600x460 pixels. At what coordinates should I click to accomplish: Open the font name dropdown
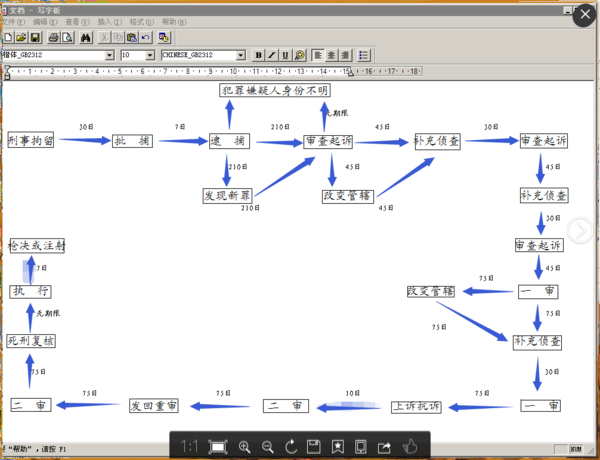109,55
